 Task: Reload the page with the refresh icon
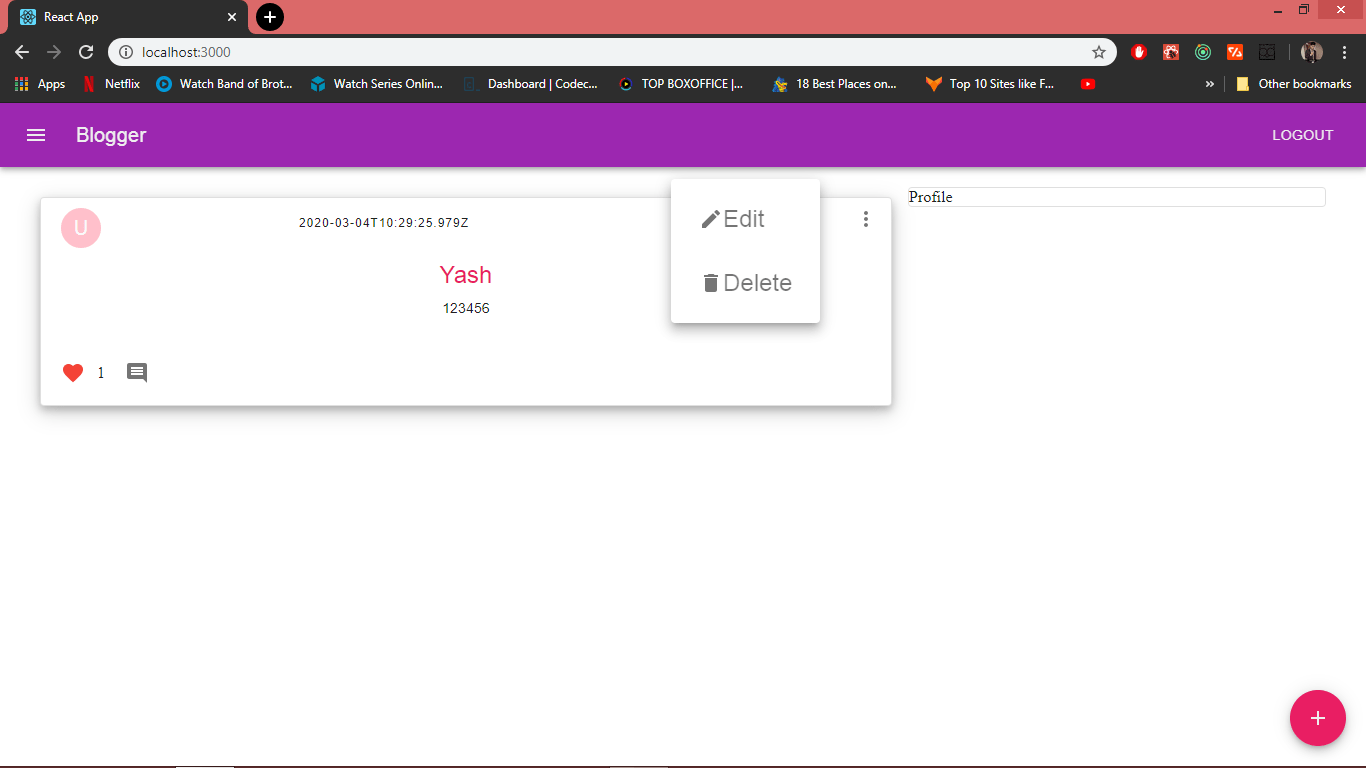(86, 51)
